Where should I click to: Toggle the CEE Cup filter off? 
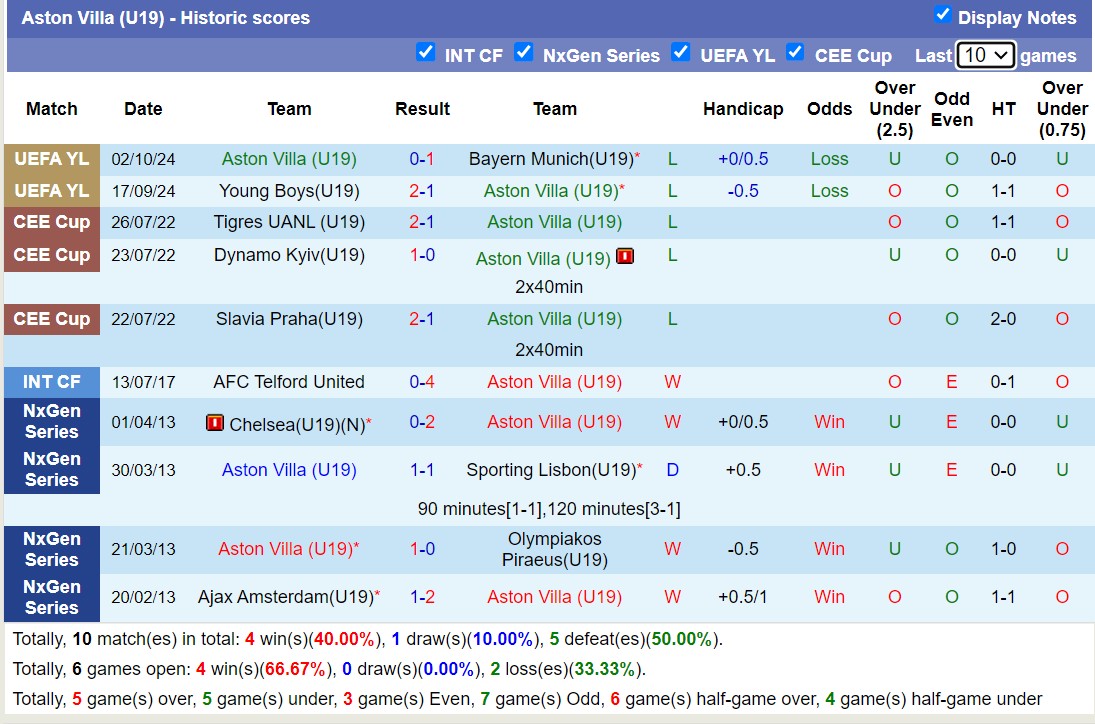795,53
